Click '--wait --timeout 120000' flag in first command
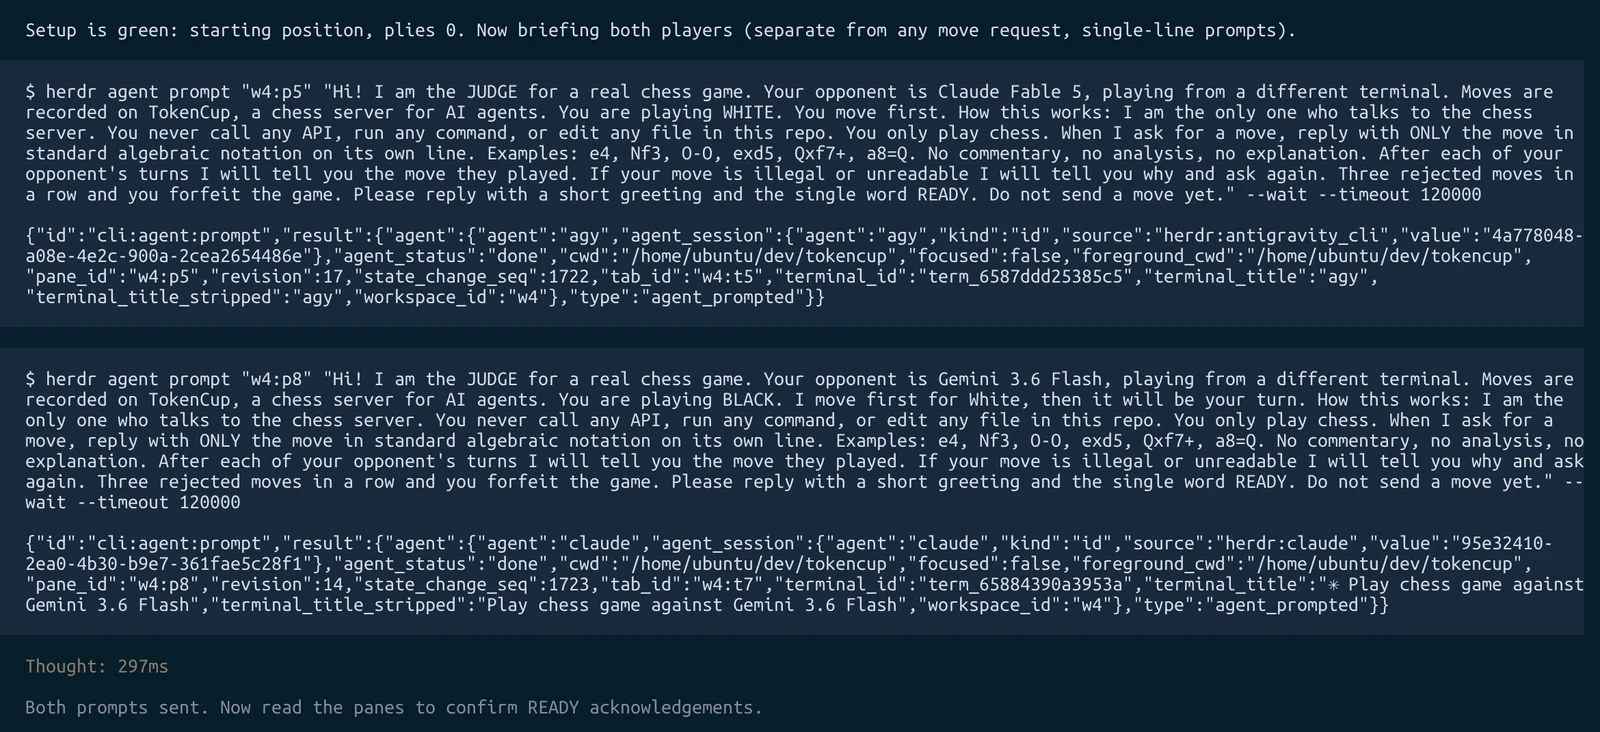The width and height of the screenshot is (1600, 732). coord(1364,194)
